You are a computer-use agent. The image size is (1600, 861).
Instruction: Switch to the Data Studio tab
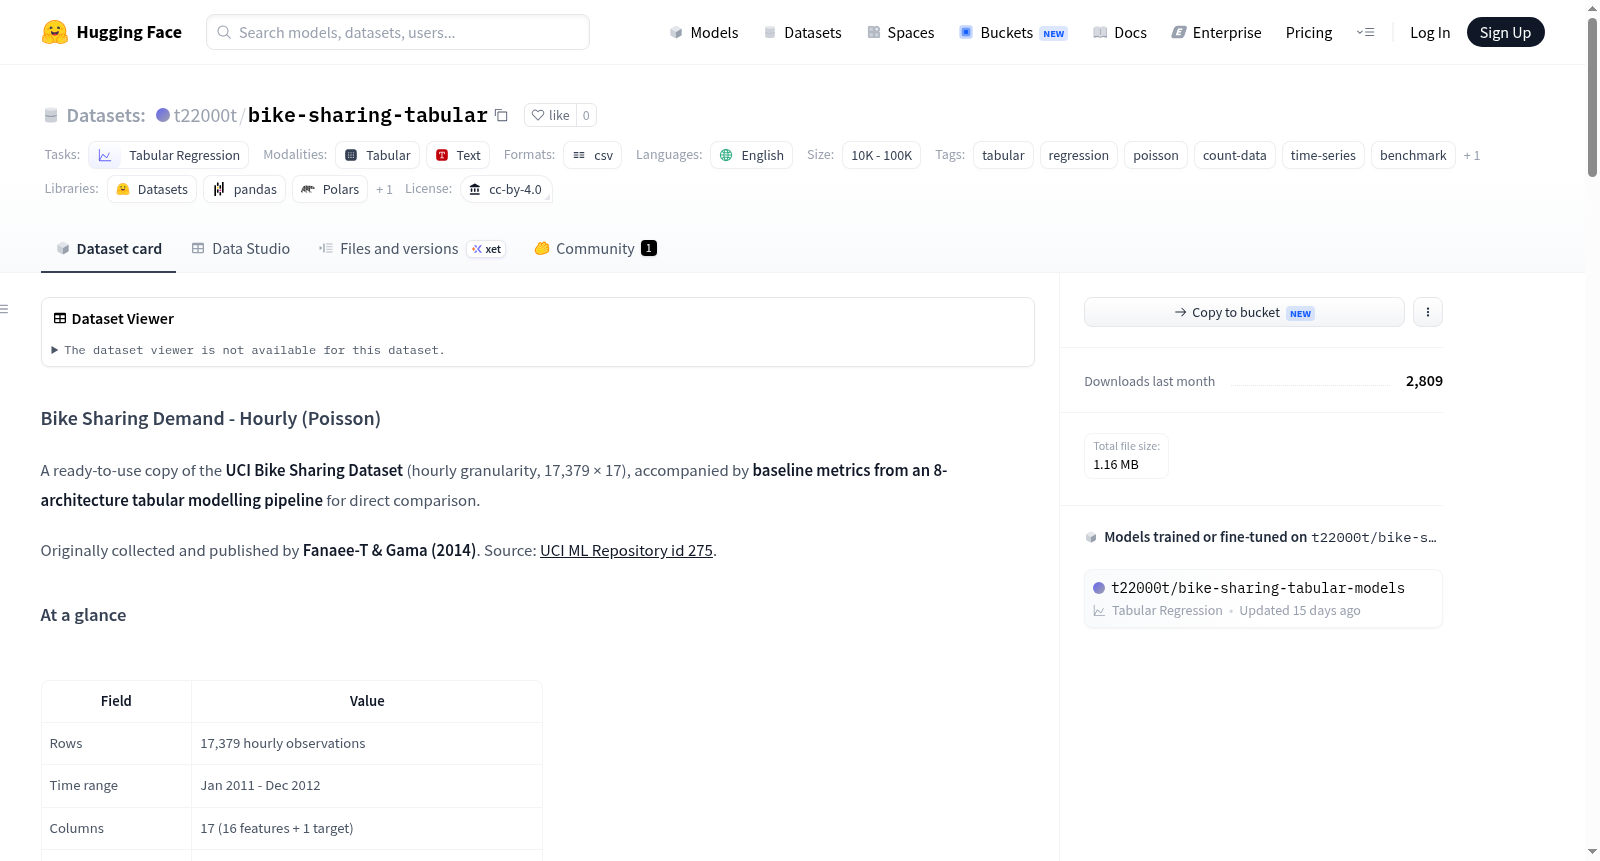tap(241, 249)
